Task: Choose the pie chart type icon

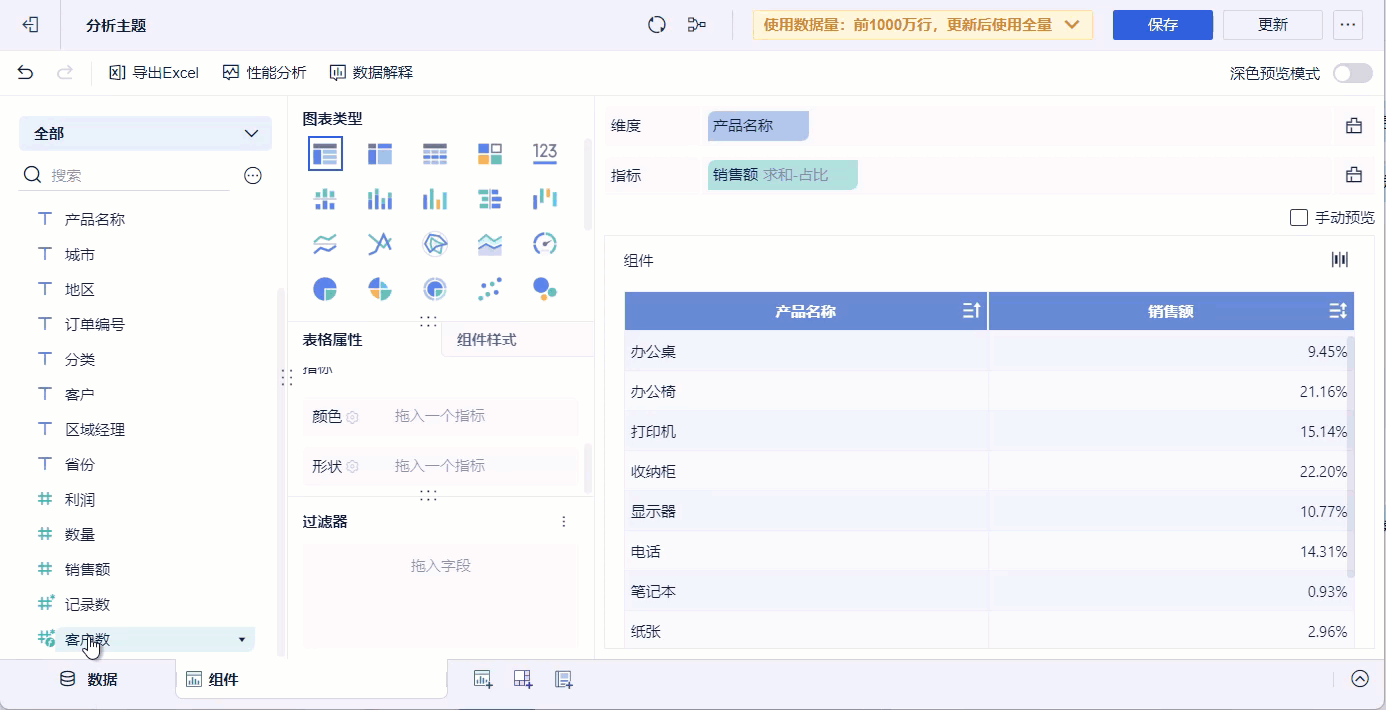Action: point(325,290)
